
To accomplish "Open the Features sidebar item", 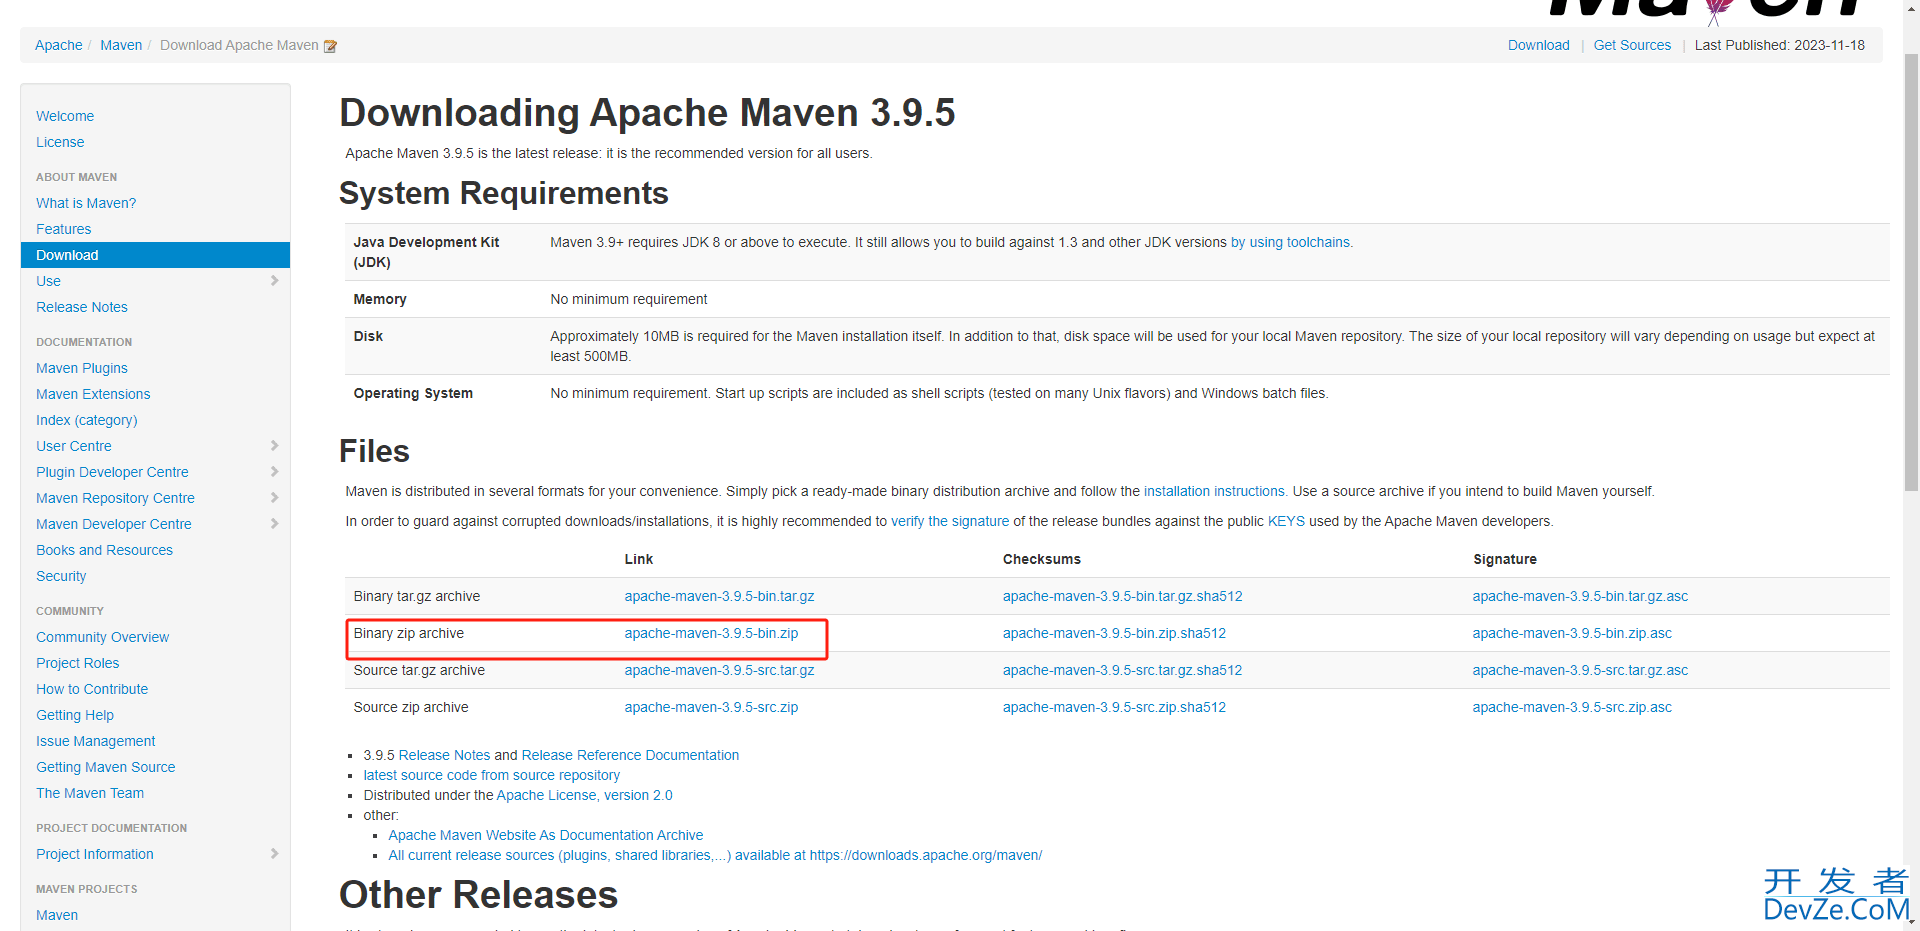I will click(x=63, y=229).
